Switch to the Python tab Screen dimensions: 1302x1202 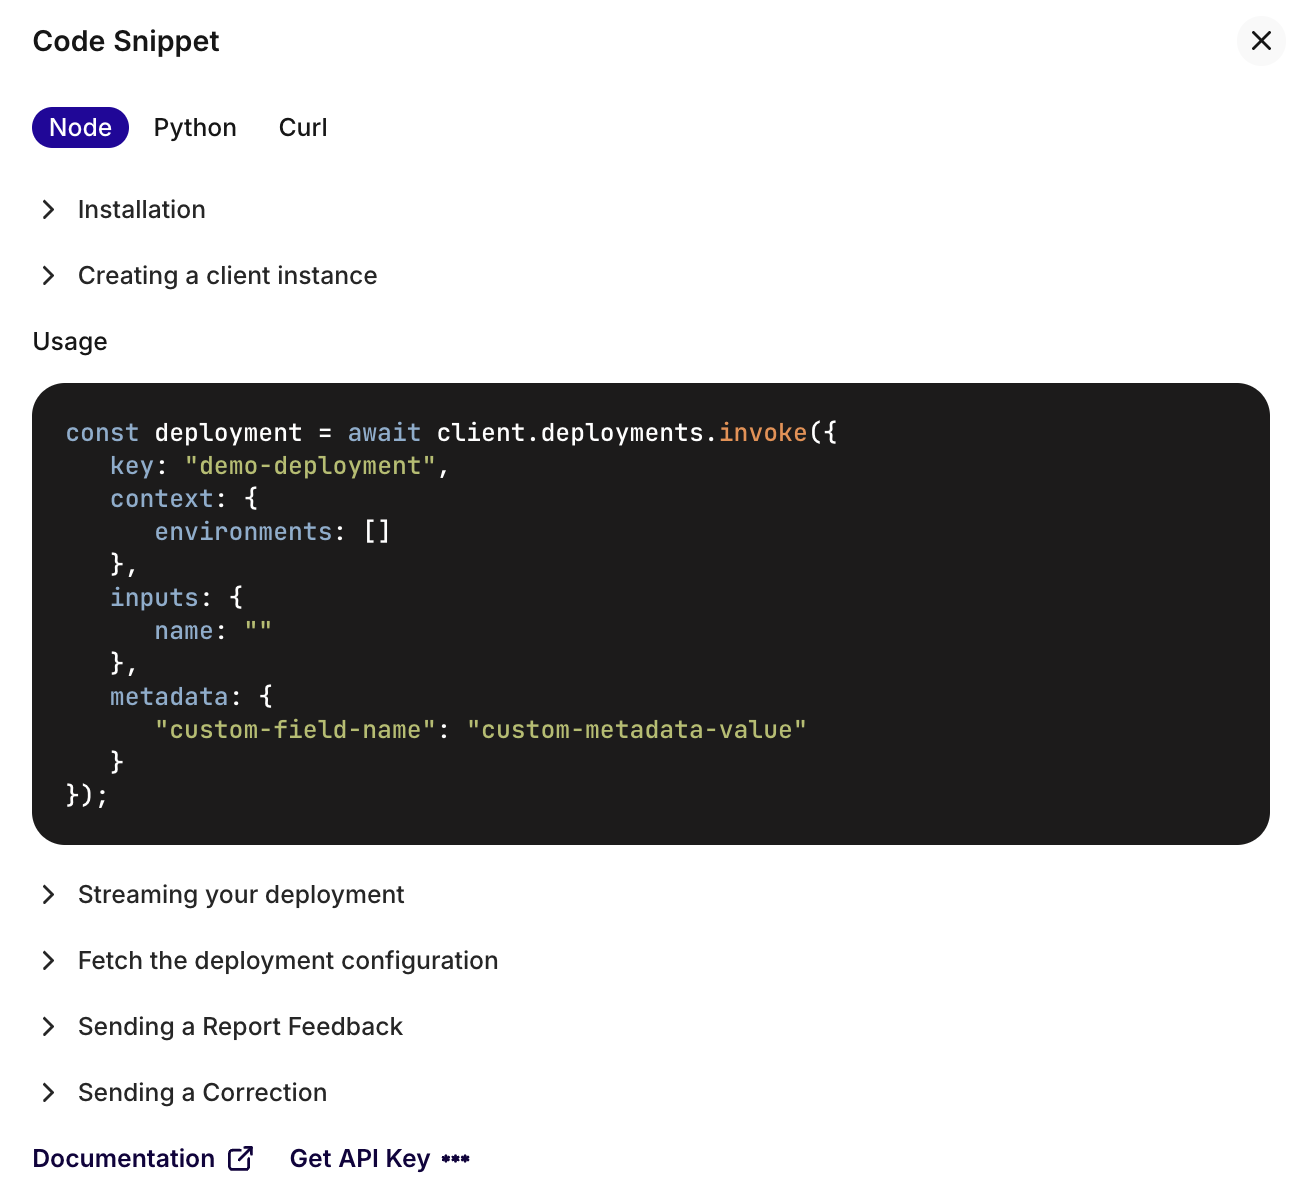195,128
